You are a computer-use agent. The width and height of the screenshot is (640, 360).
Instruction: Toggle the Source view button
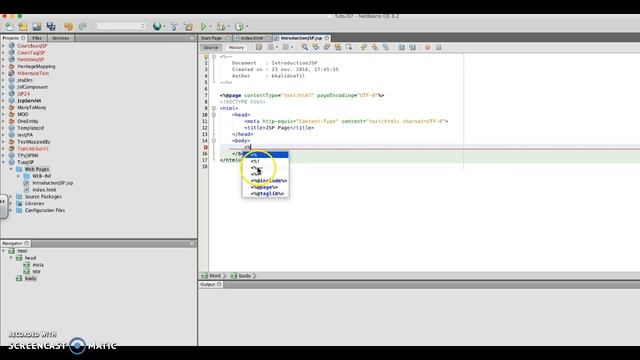point(211,48)
